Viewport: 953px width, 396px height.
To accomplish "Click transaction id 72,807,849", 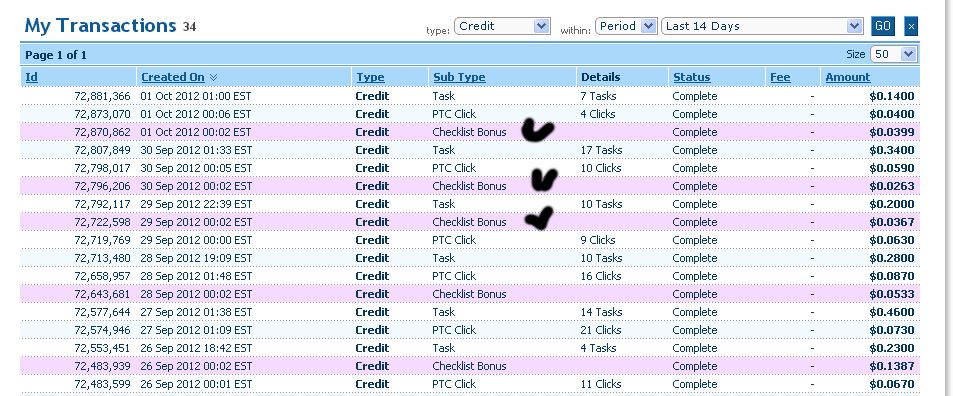I will (x=102, y=150).
